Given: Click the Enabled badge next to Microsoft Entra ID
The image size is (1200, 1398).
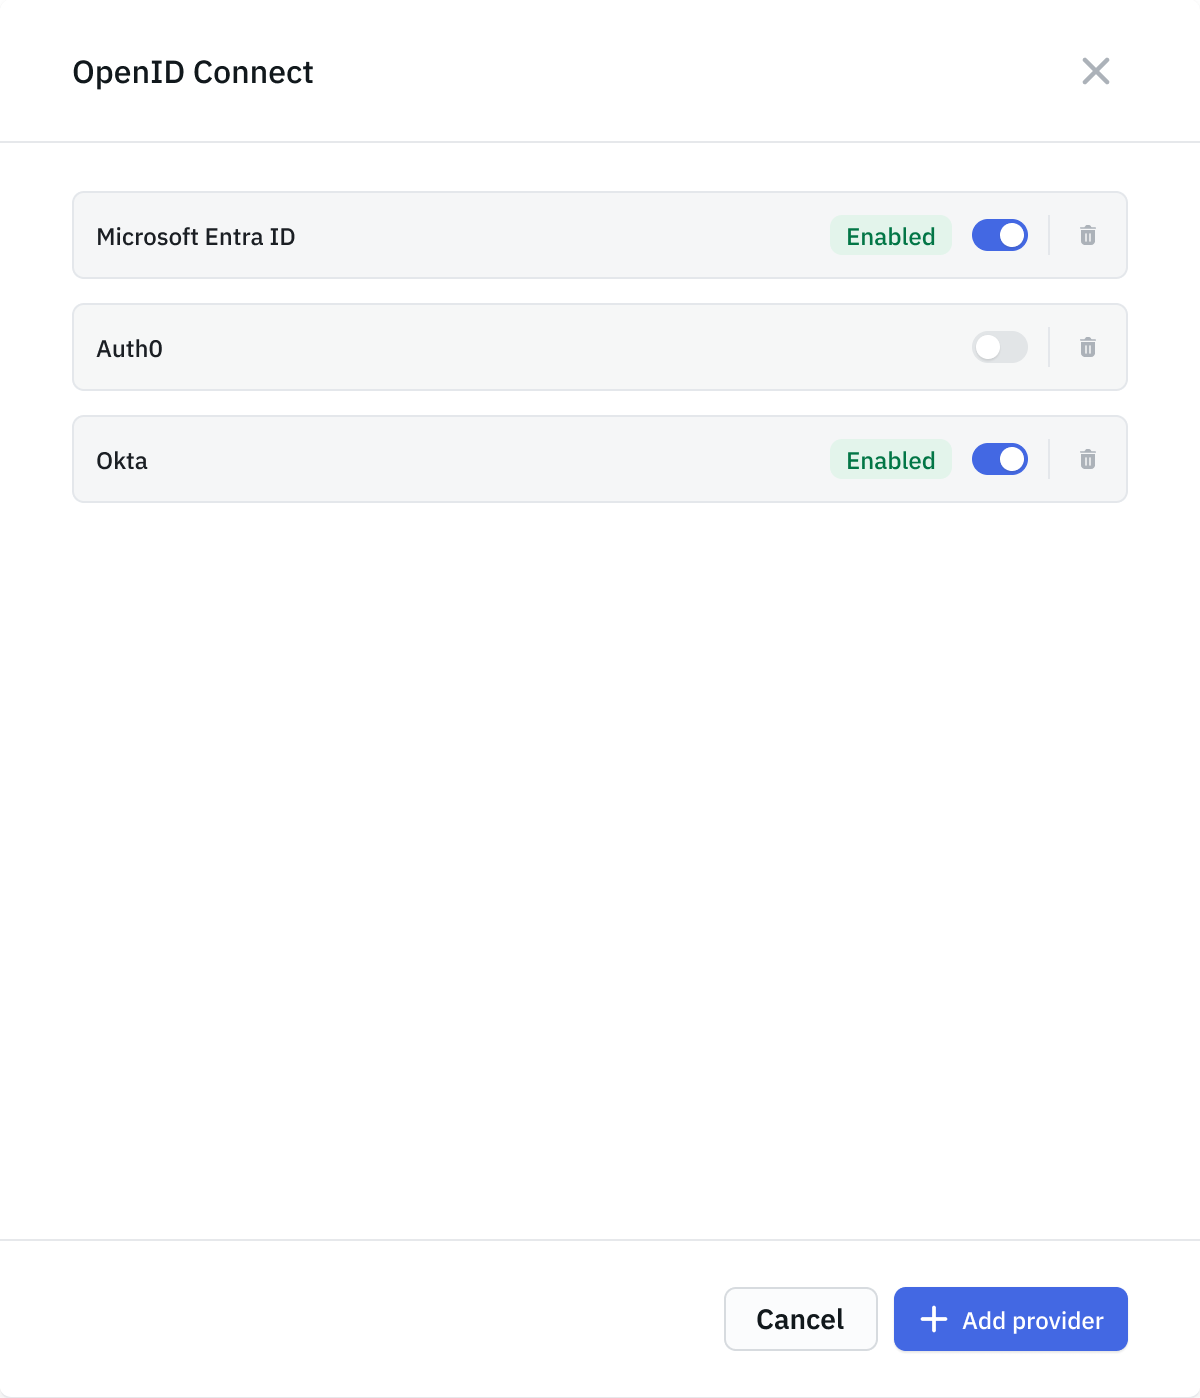Looking at the screenshot, I should click(890, 235).
